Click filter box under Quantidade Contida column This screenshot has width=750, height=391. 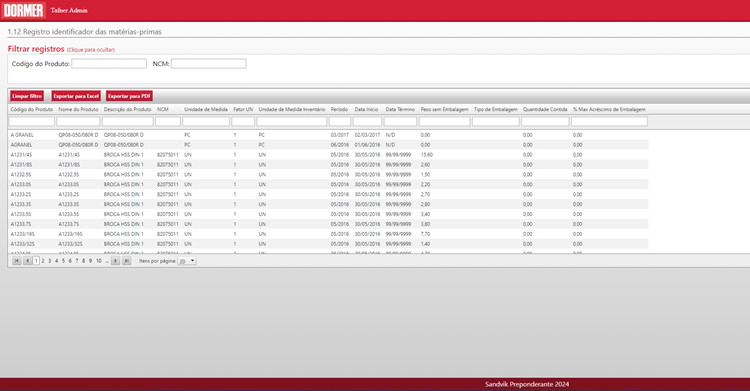pos(545,122)
